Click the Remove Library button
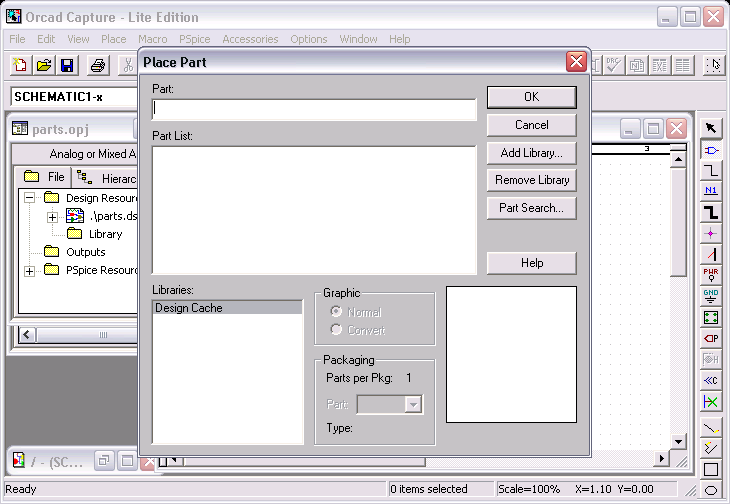This screenshot has height=504, width=730. coord(532,180)
